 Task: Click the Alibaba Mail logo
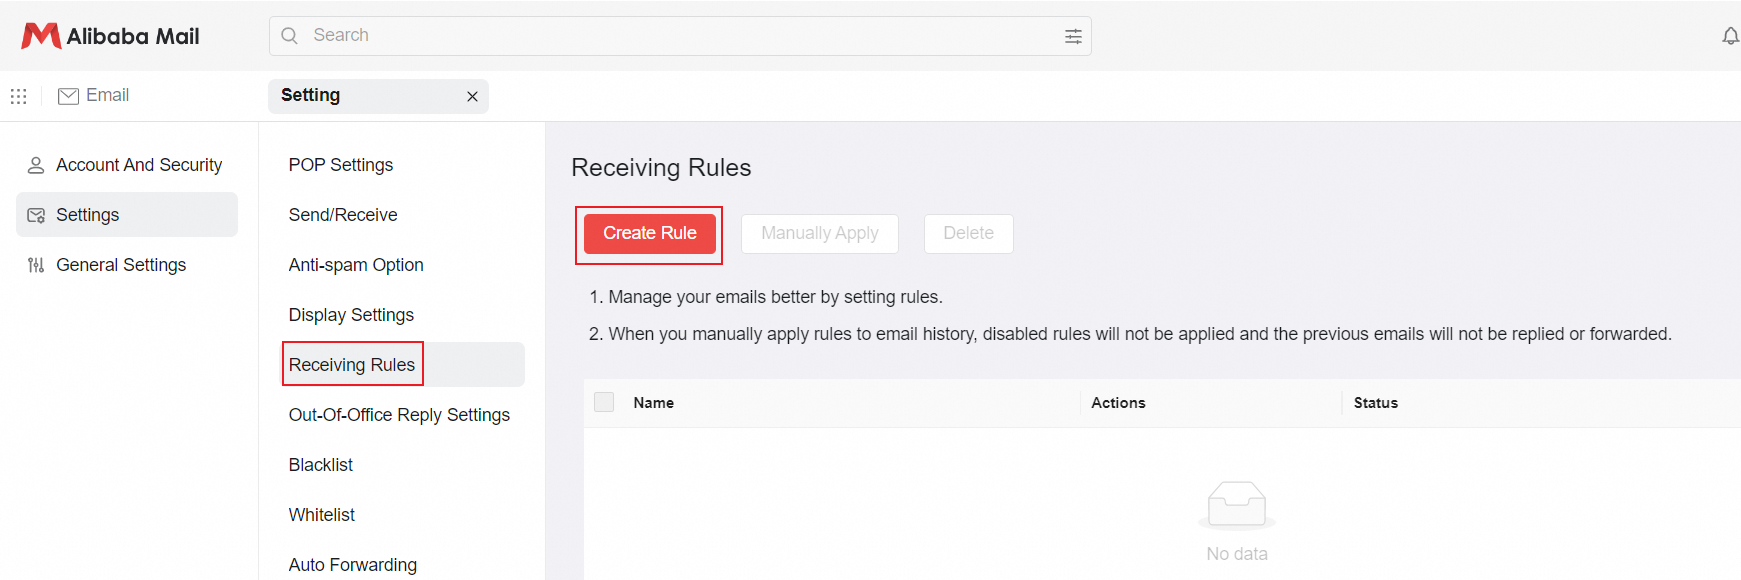(x=110, y=36)
